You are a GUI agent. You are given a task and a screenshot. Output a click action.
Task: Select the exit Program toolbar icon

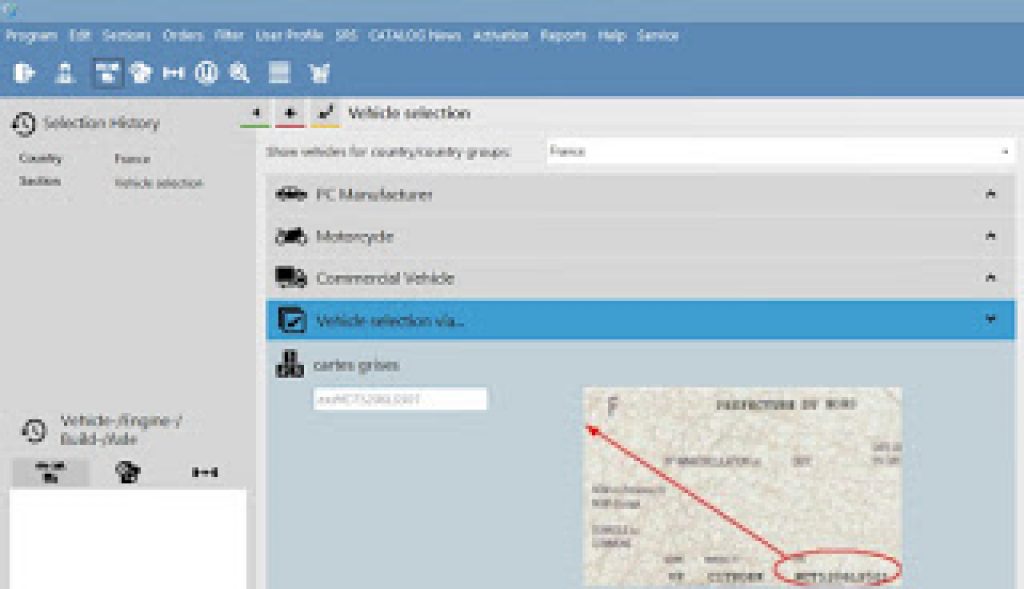[x=25, y=72]
